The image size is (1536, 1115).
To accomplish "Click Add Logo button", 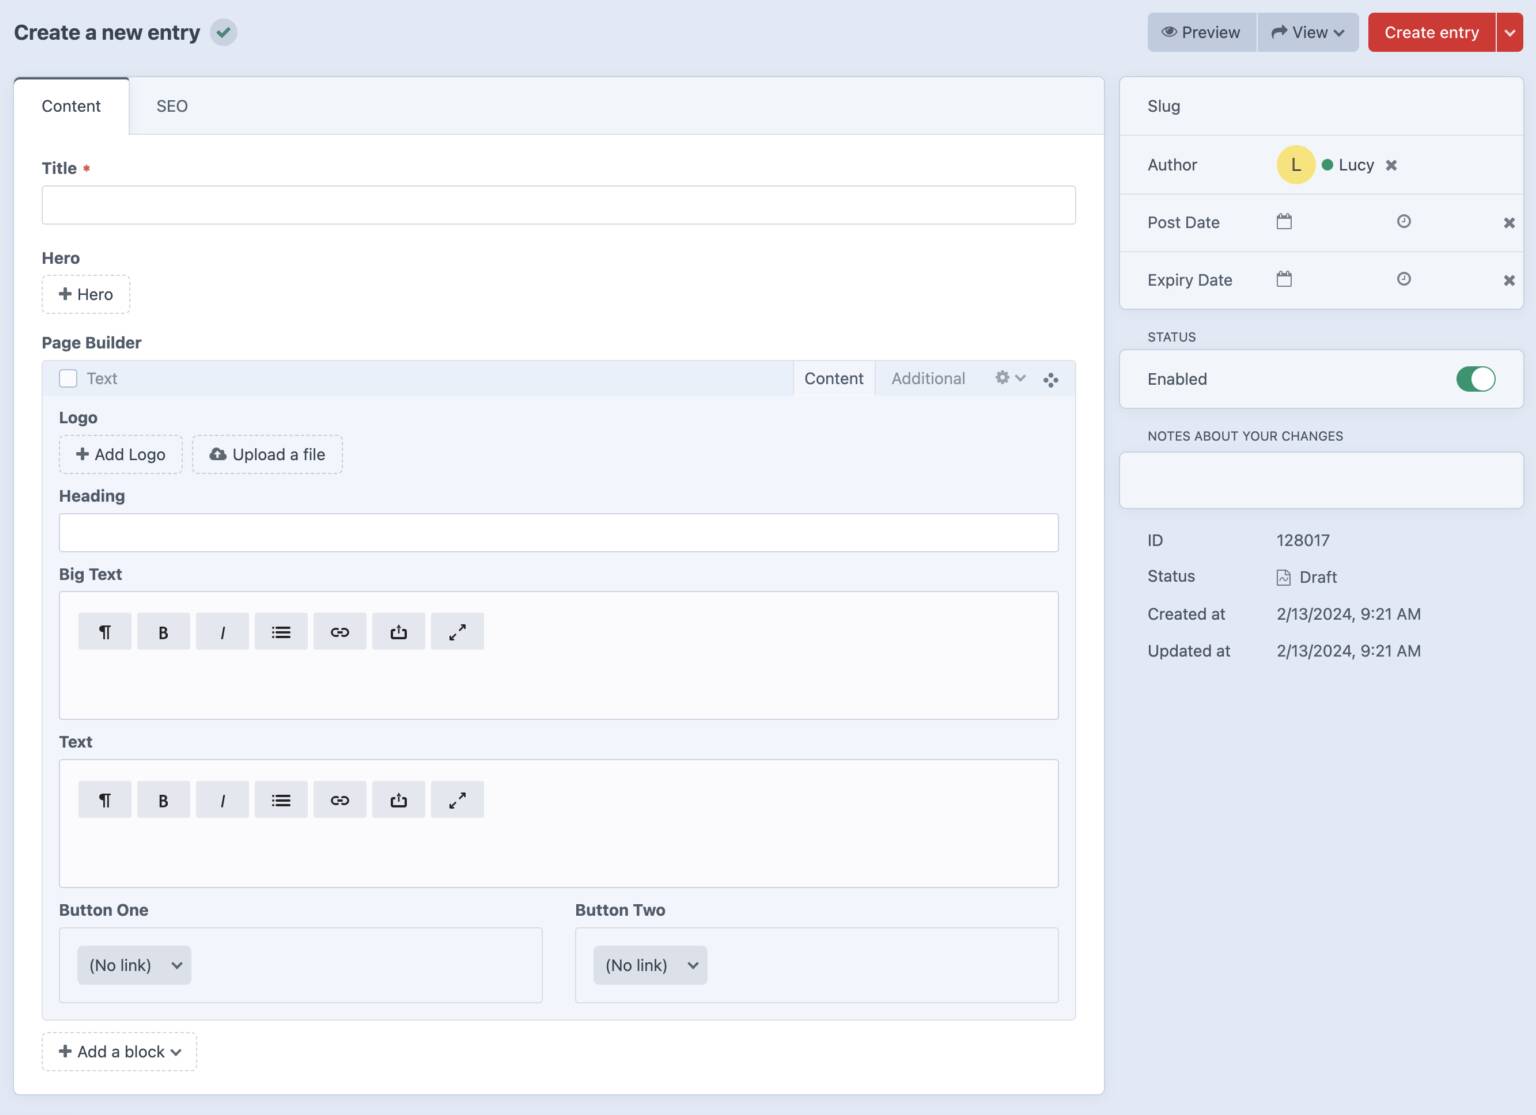I will (x=121, y=454).
